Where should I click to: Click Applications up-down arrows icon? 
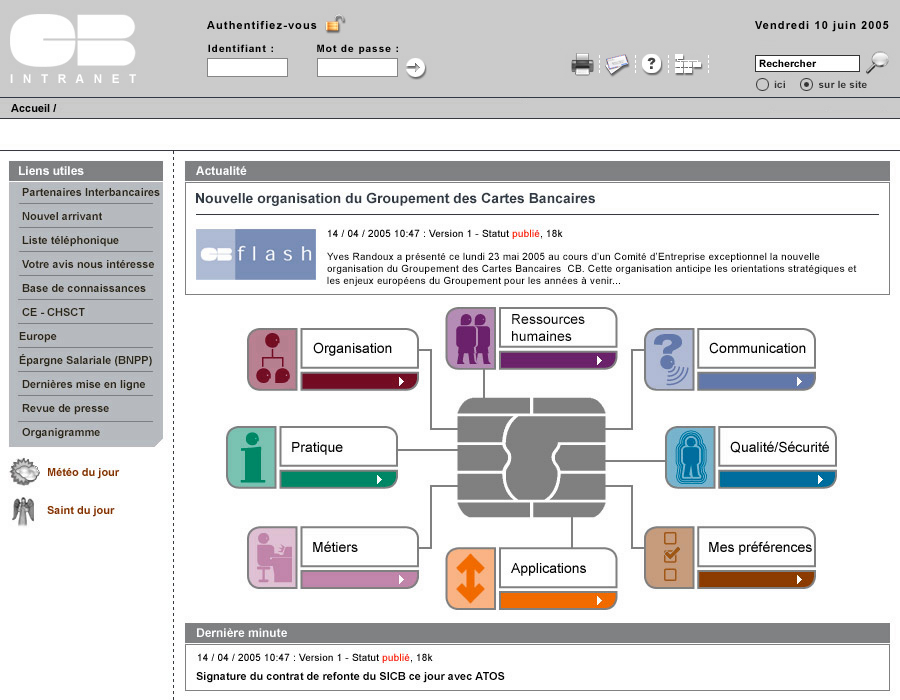pos(471,578)
